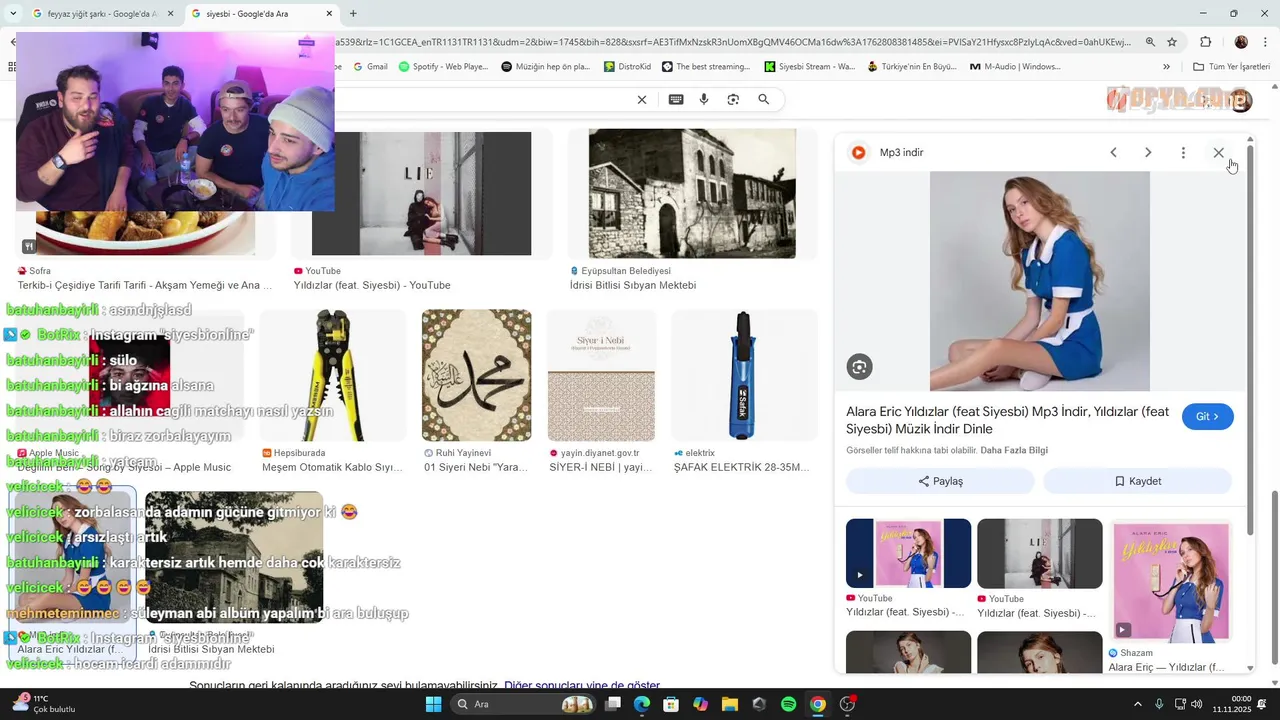Open Meşem Otomatik Kablo Sıyırıcı image
The image size is (1280, 720).
(333, 375)
